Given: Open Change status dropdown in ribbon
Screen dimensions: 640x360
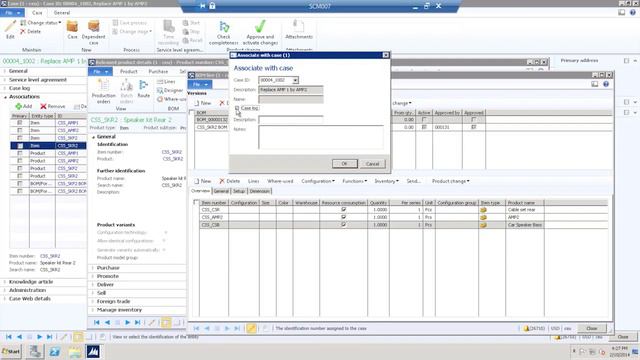Looking at the screenshot, I should click(x=40, y=23).
